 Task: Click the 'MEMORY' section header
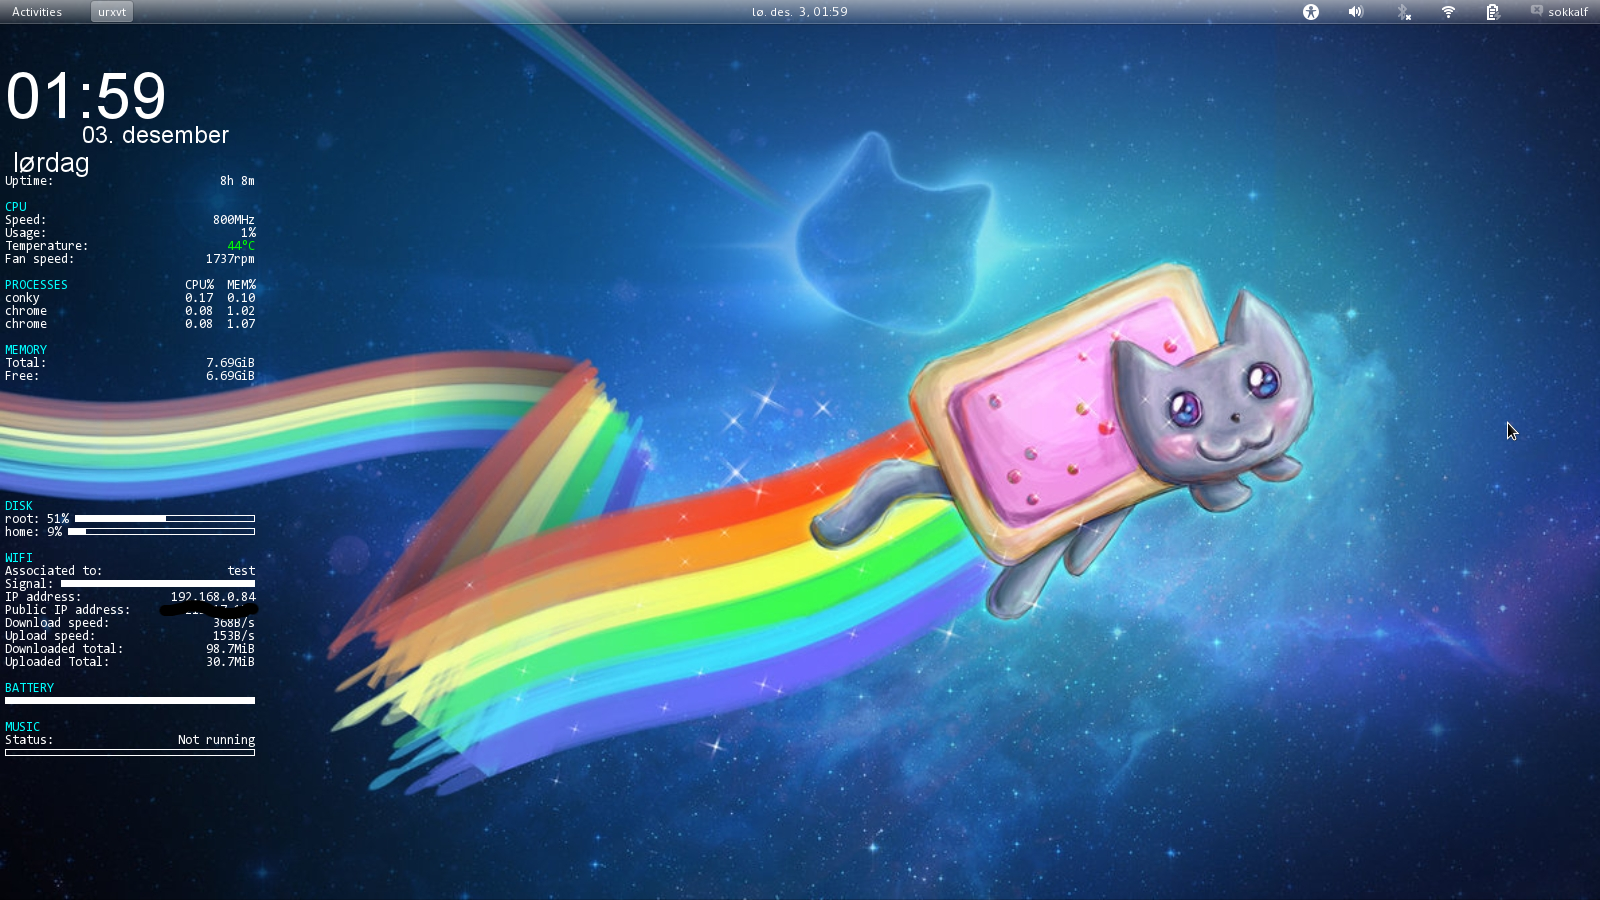pyautogui.click(x=26, y=350)
